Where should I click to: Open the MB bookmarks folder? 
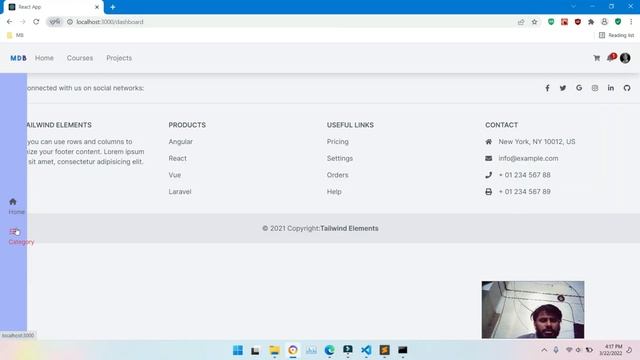click(x=16, y=36)
